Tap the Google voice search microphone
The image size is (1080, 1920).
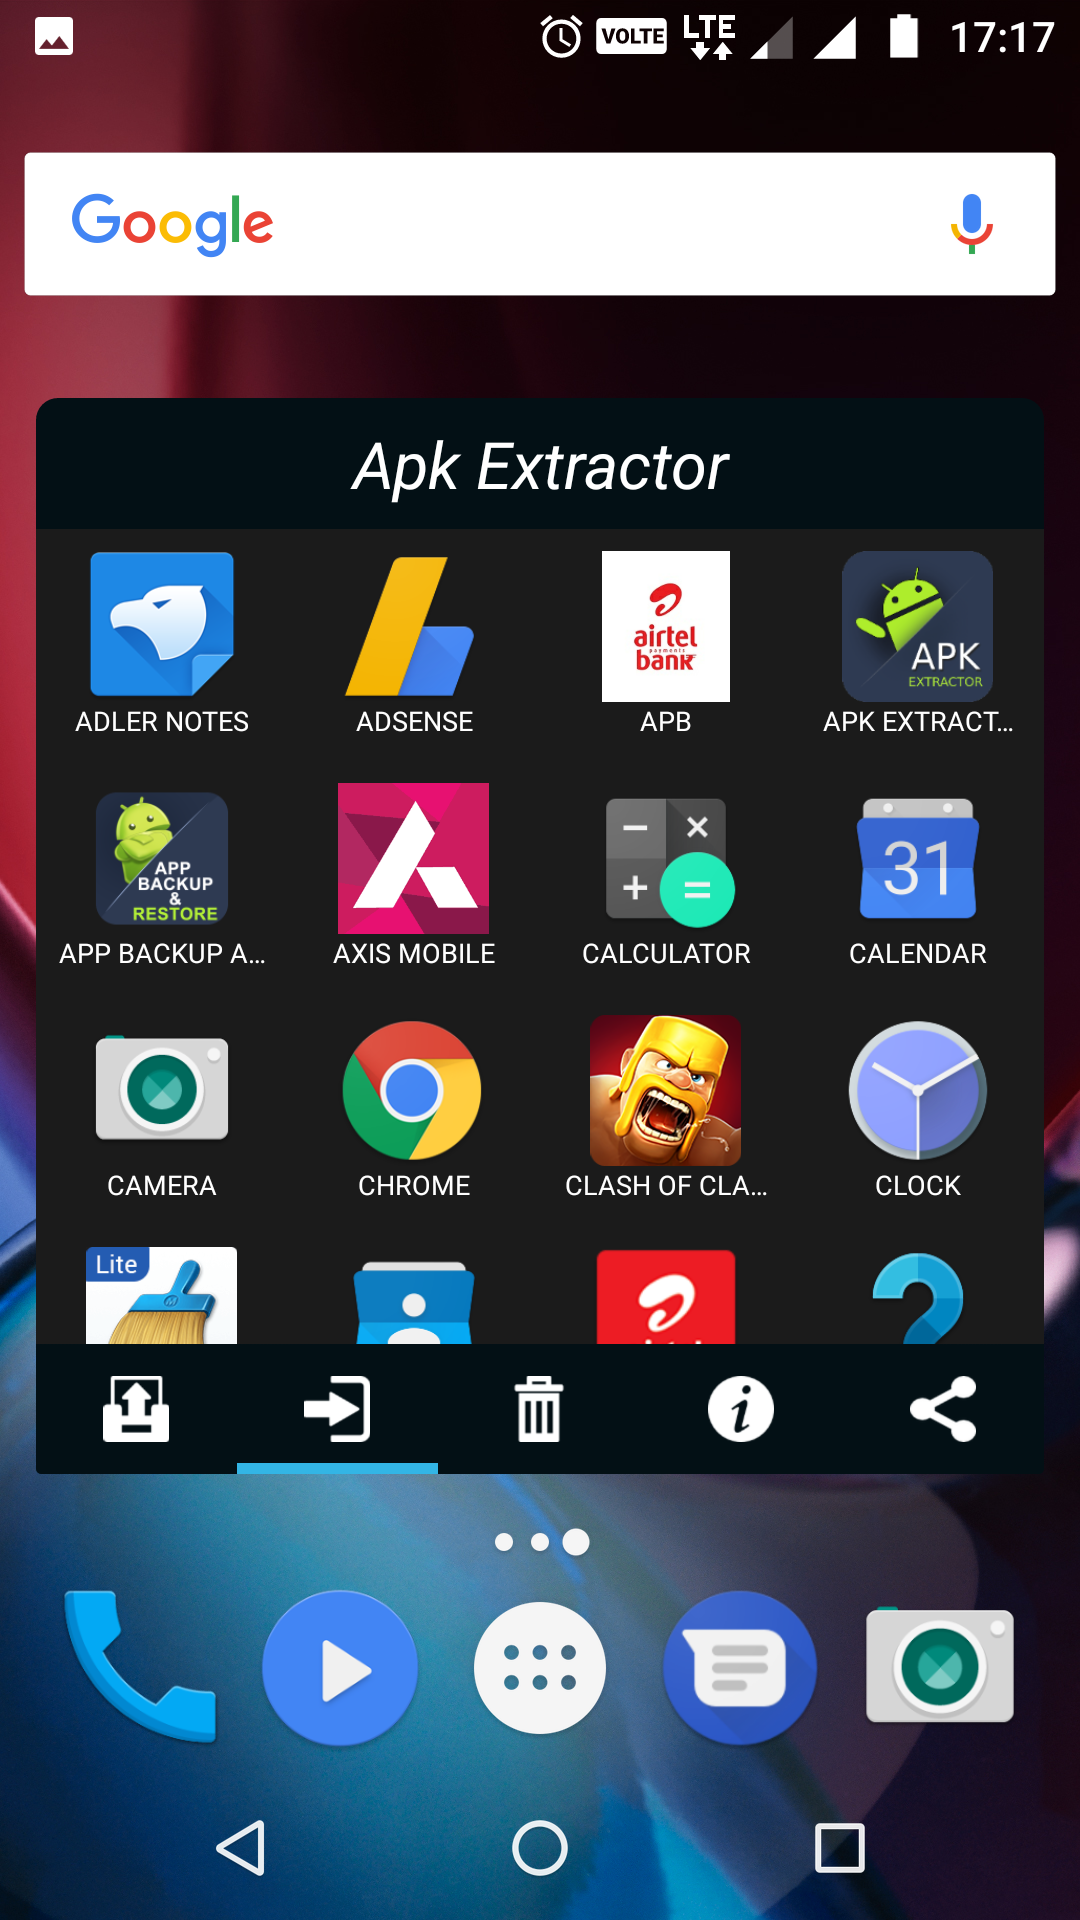coord(971,223)
